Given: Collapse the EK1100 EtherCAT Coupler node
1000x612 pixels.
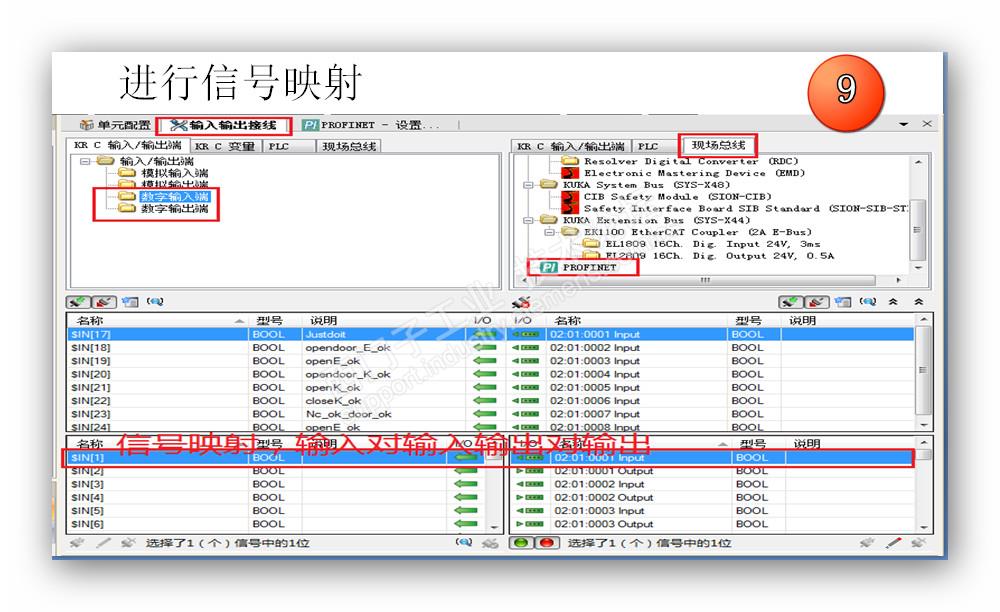Looking at the screenshot, I should coord(549,232).
